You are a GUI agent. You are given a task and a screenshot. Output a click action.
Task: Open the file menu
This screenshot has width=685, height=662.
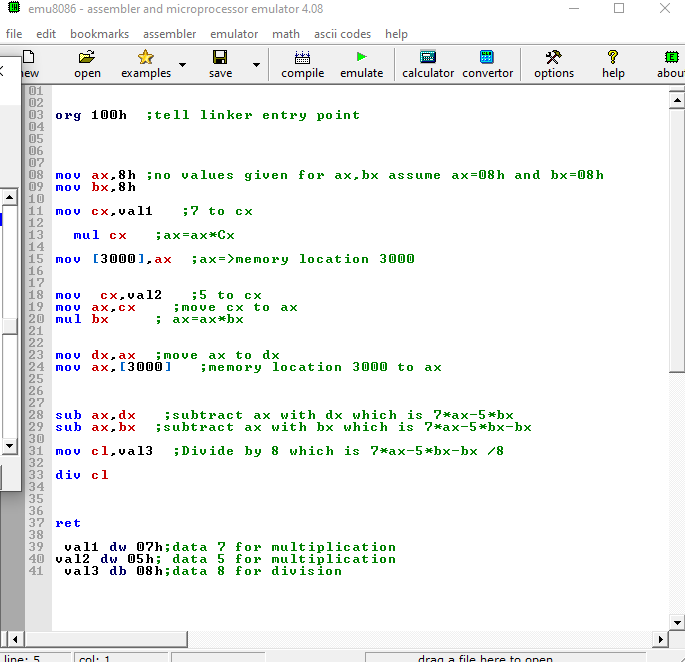pyautogui.click(x=14, y=34)
